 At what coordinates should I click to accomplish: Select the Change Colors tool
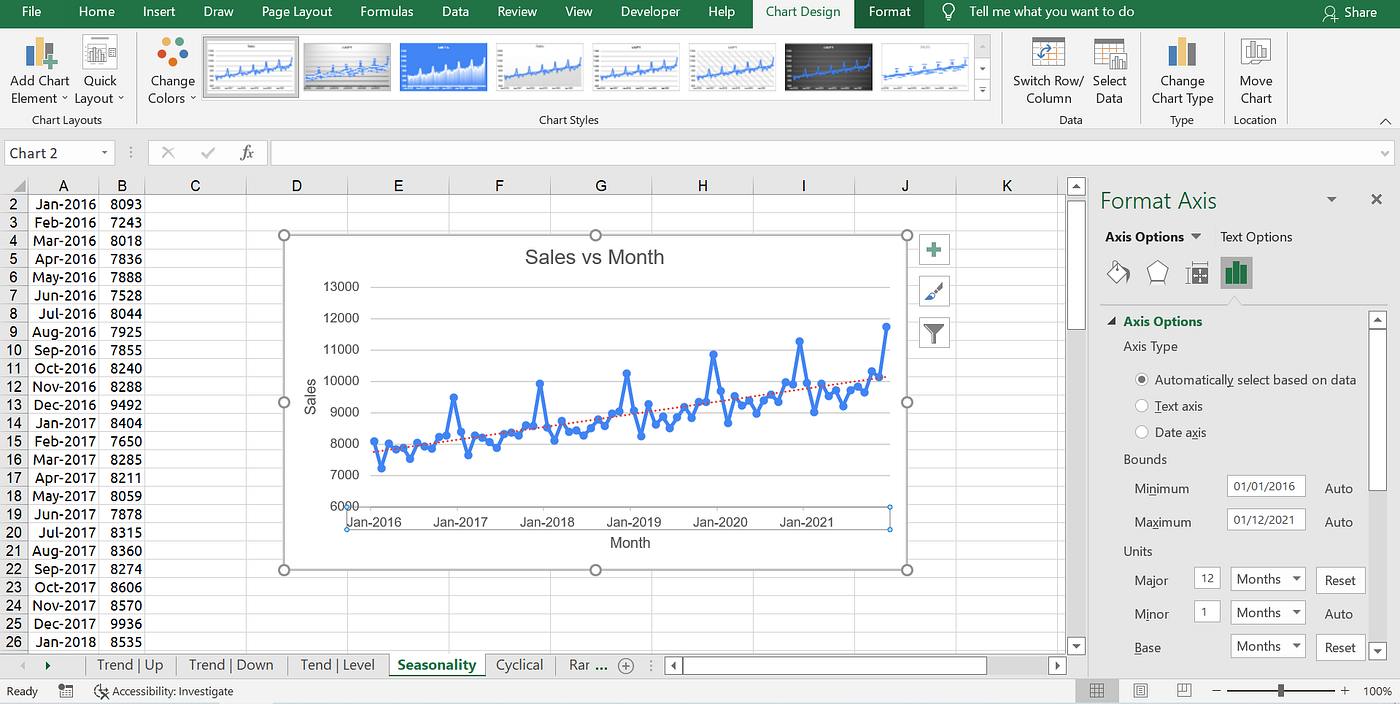pyautogui.click(x=170, y=70)
